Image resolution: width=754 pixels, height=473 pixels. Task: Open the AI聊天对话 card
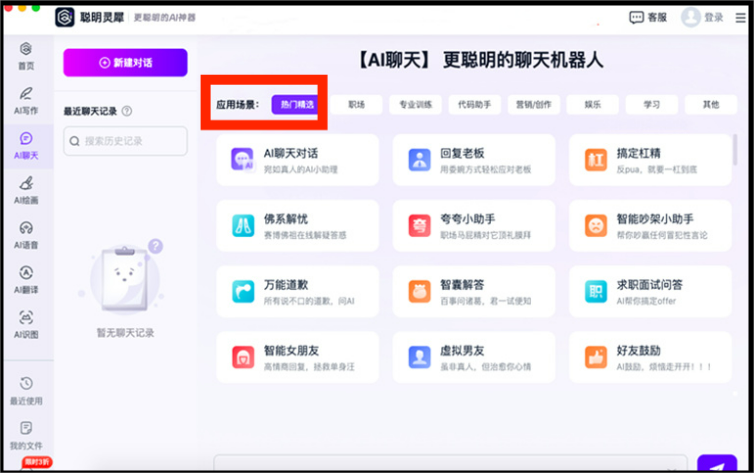[x=297, y=160]
